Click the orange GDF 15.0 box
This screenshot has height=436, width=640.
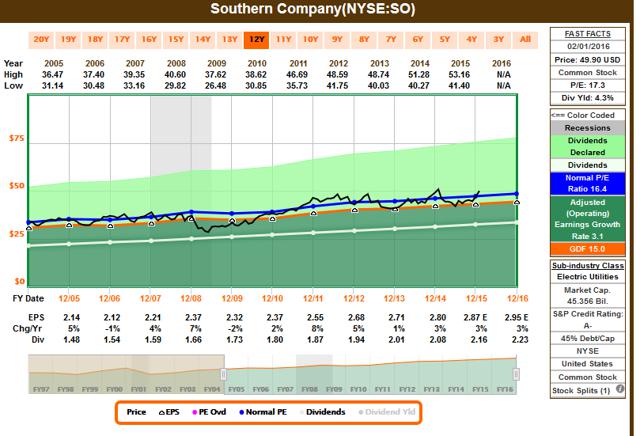point(588,249)
